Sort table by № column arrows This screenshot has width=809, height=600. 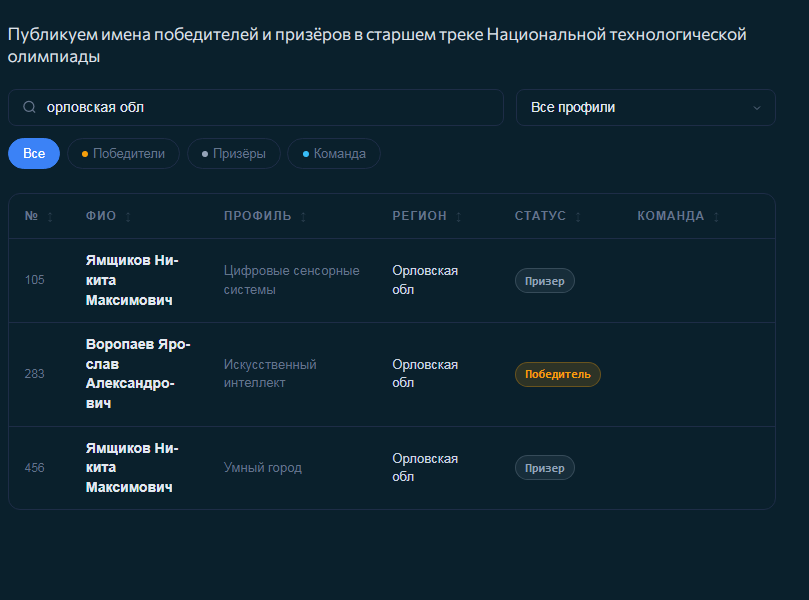(x=50, y=217)
